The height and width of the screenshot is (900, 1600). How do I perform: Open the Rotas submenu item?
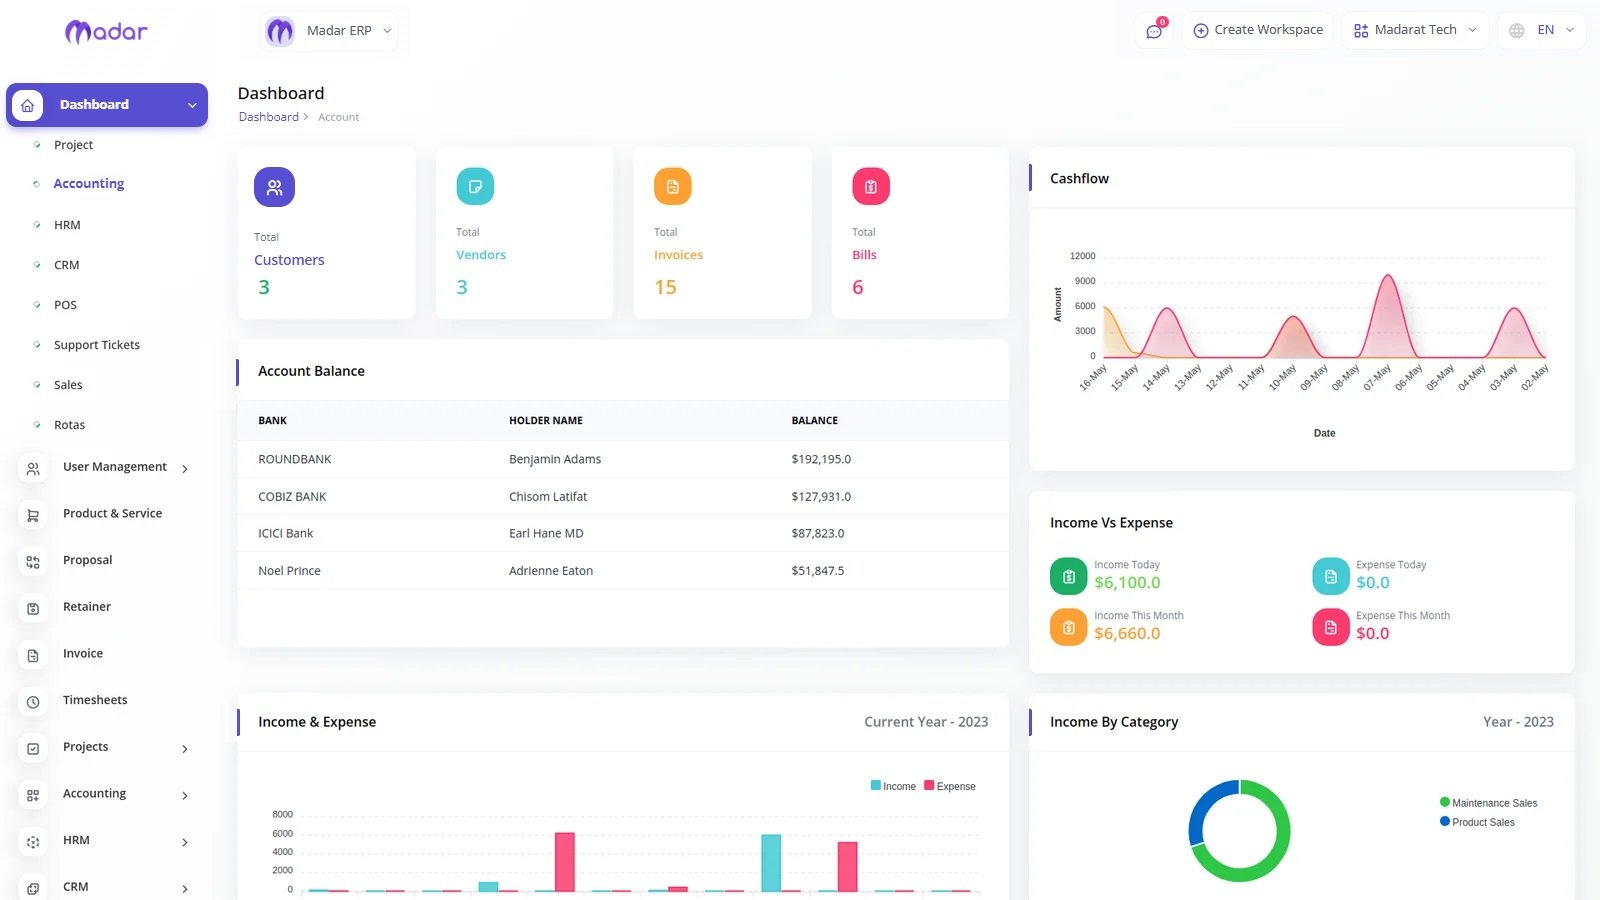pos(69,425)
